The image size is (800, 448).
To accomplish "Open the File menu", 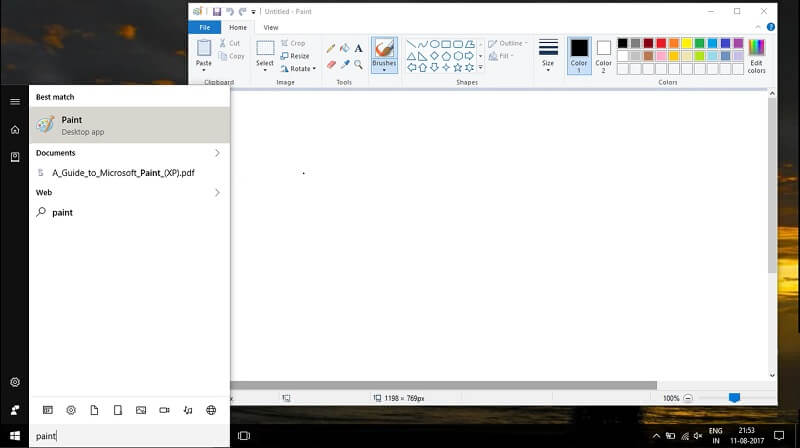I will click(x=205, y=28).
